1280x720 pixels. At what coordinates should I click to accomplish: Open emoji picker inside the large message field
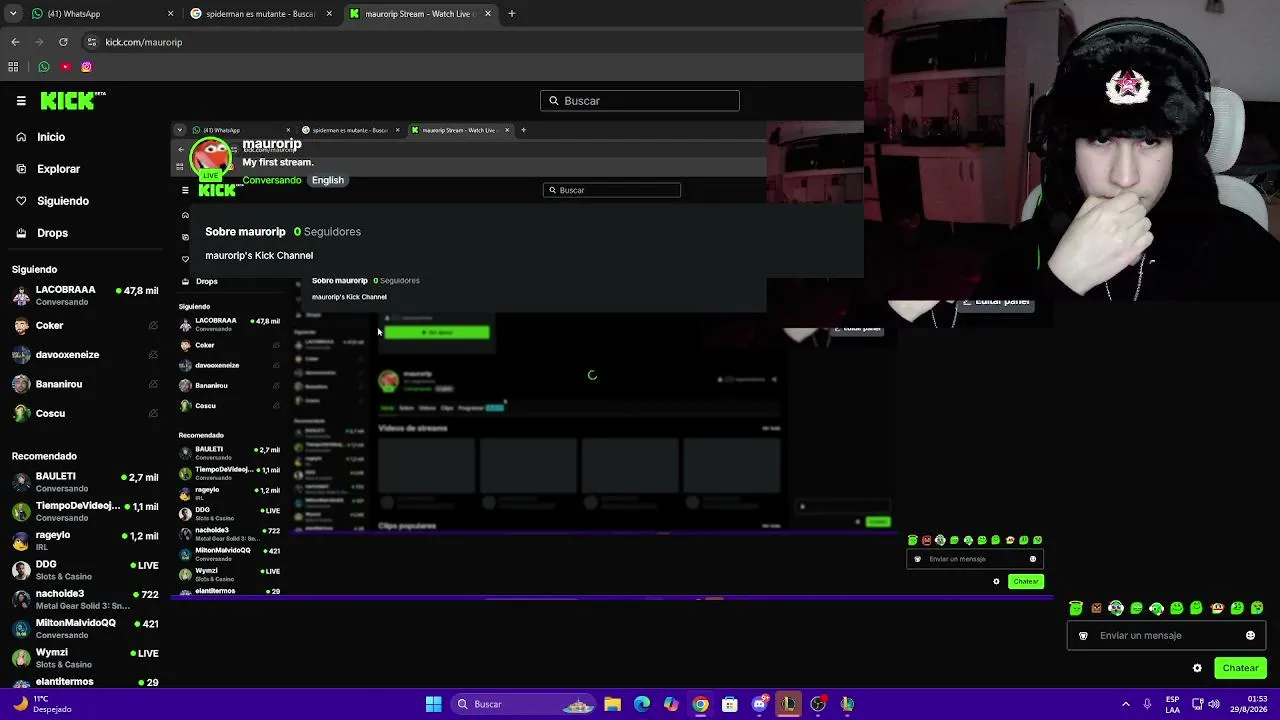(x=1250, y=636)
